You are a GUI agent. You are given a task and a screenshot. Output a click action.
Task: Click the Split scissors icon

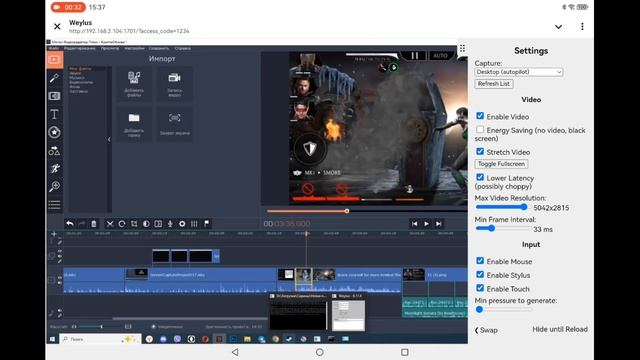[110, 224]
